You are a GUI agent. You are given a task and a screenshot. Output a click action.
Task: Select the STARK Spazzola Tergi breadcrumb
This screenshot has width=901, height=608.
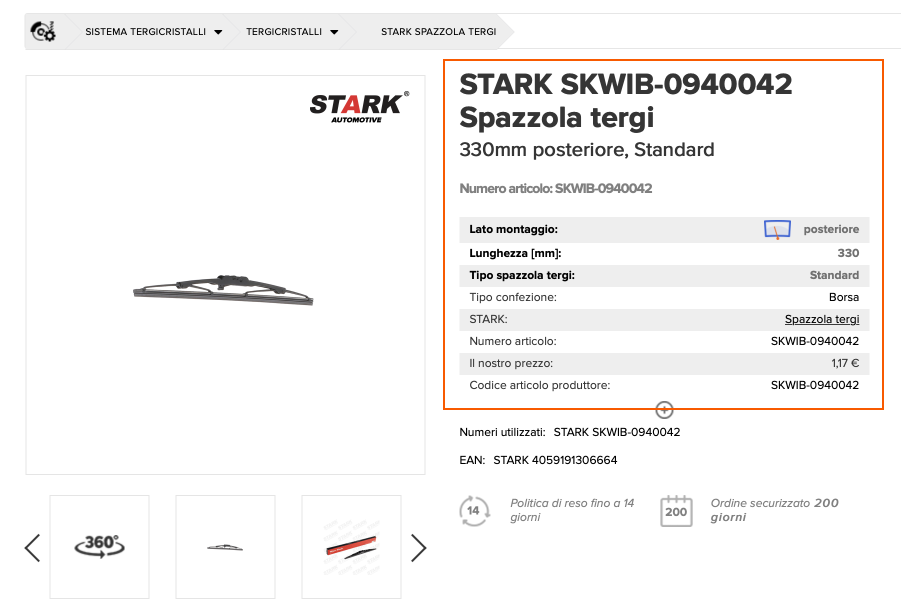(x=438, y=32)
